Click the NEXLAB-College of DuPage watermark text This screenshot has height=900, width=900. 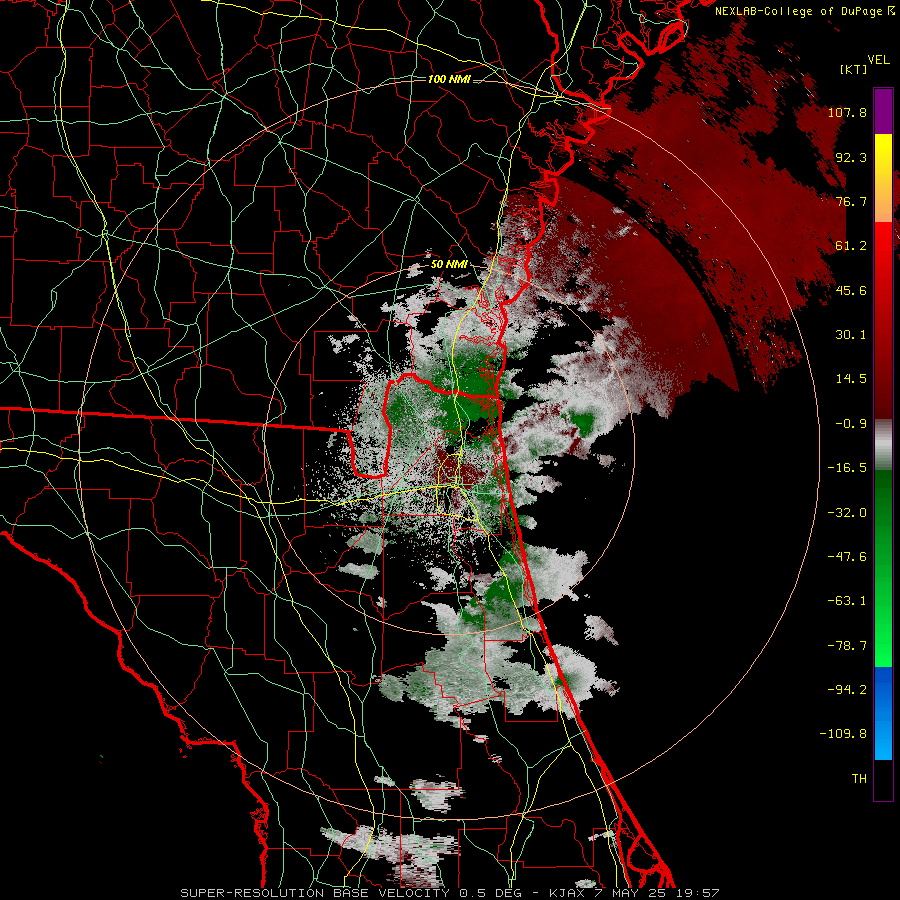[x=804, y=11]
